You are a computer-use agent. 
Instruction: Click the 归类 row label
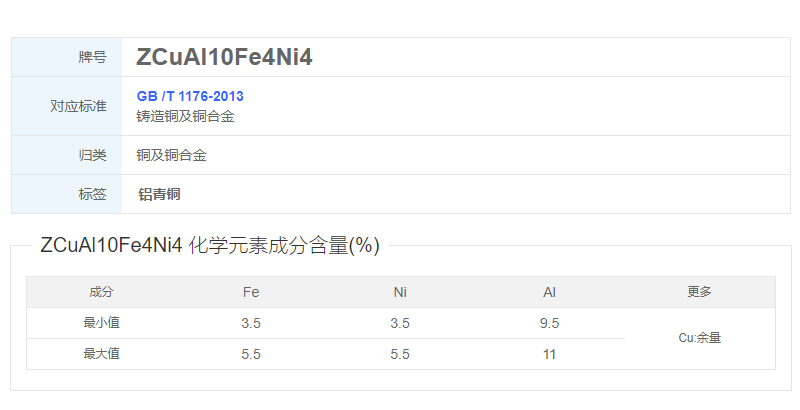92,155
